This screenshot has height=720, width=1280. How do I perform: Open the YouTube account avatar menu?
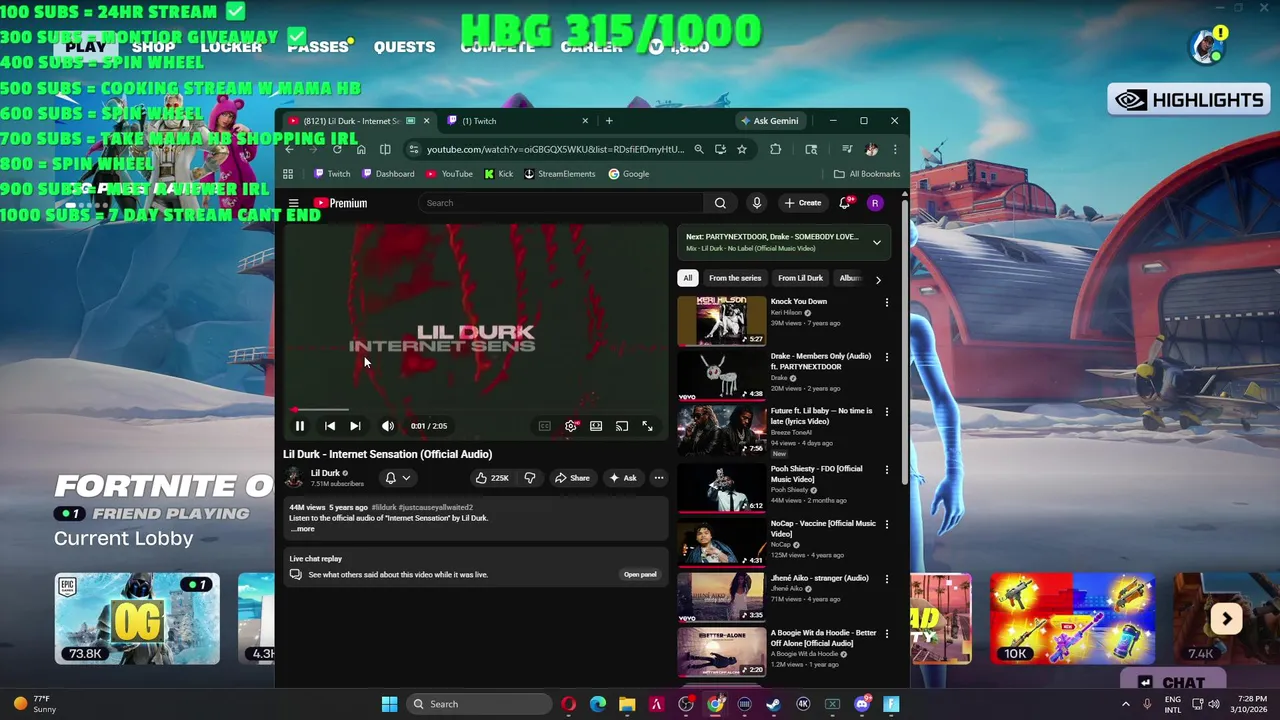coord(875,203)
